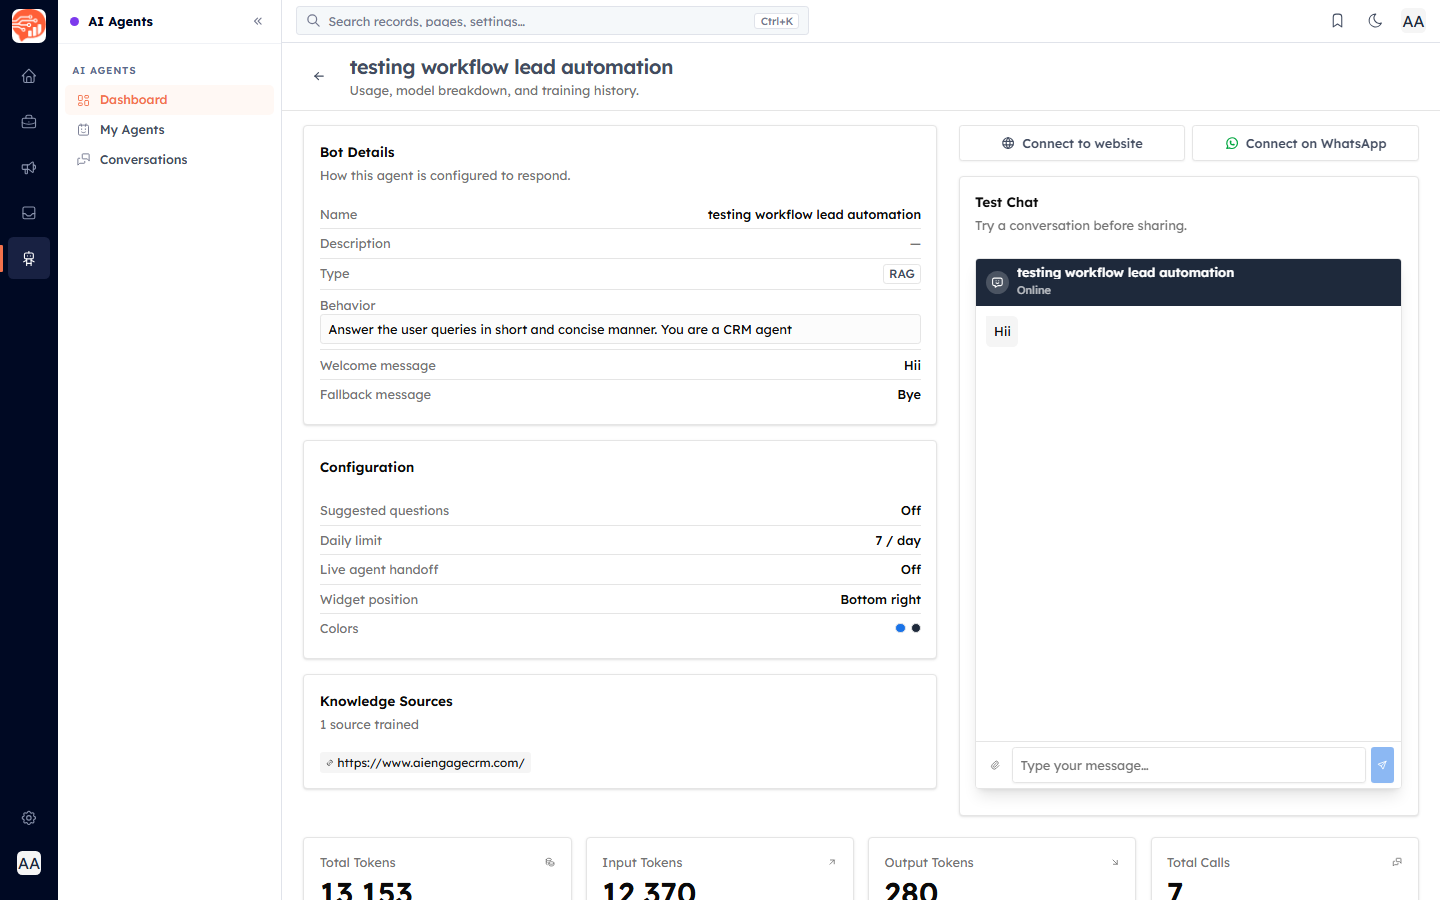Click the blue color swatch

coord(900,628)
